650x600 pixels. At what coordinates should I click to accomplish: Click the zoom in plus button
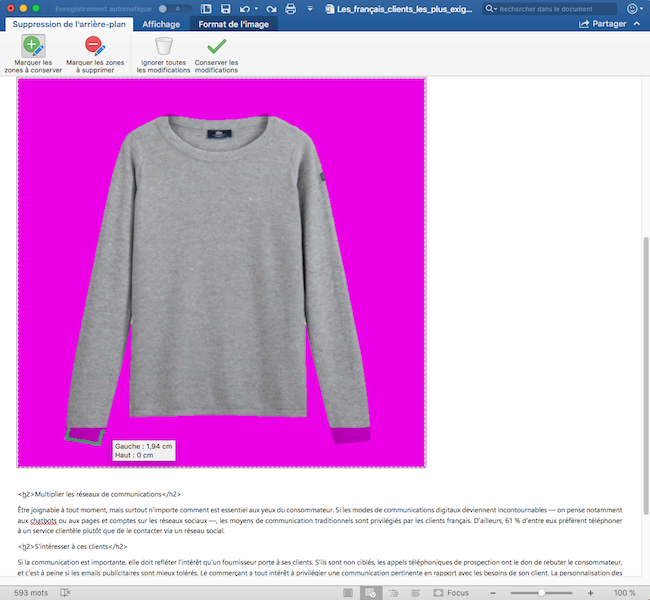(x=590, y=593)
